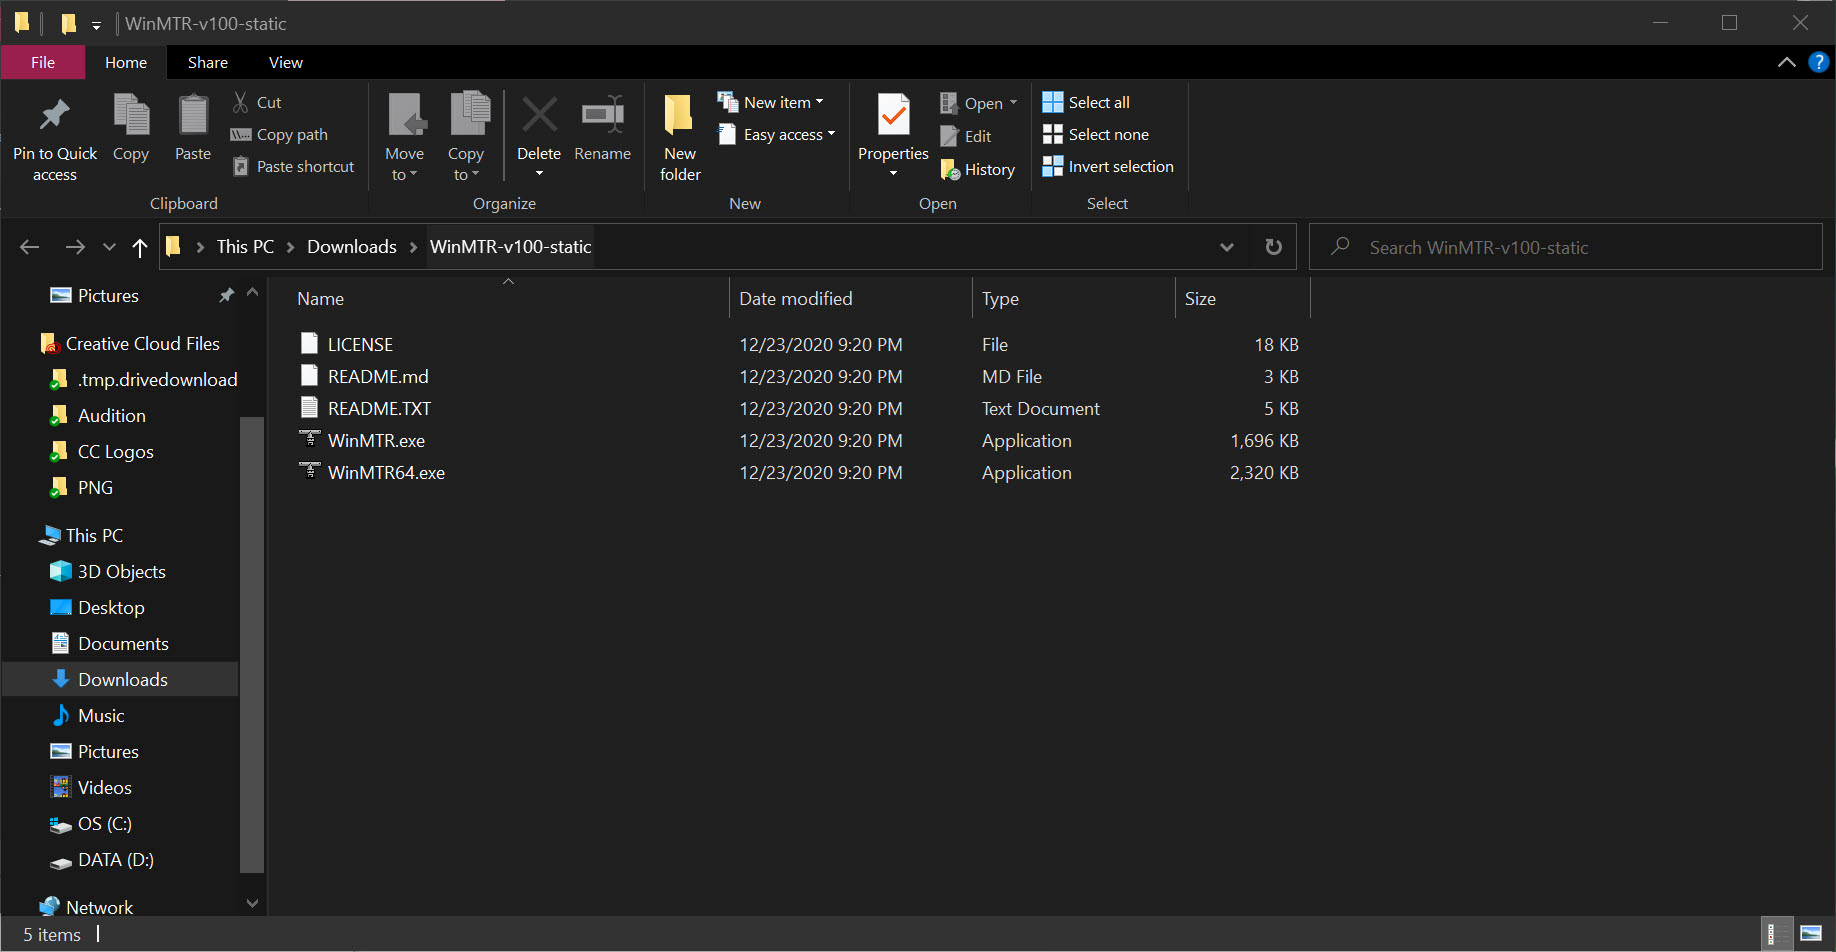Switch to large icons view in status bar
Image resolution: width=1836 pixels, height=952 pixels.
[x=1811, y=934]
